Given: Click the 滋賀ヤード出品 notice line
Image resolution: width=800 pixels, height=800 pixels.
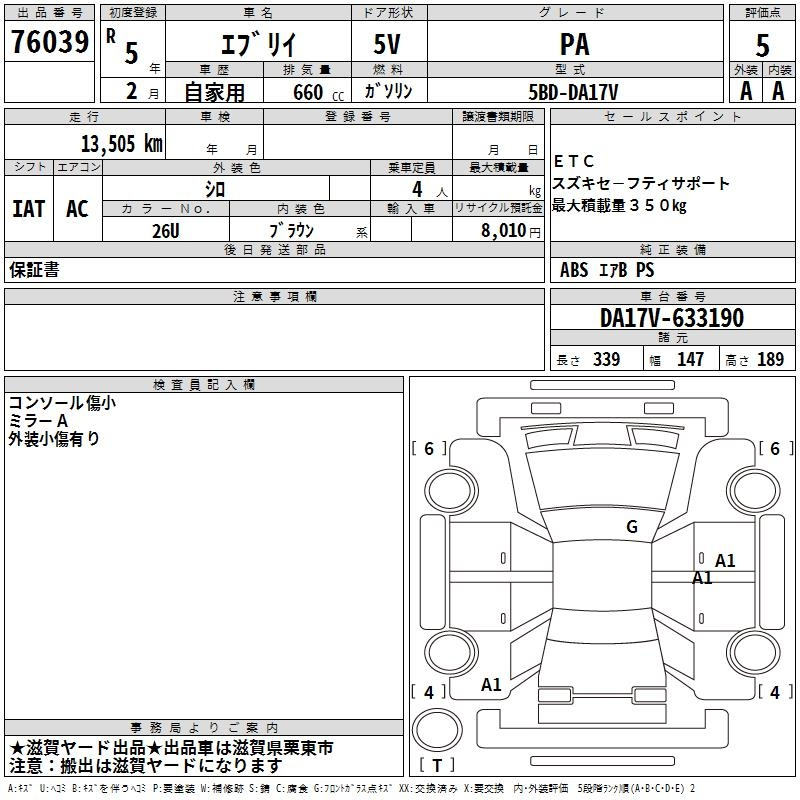Looking at the screenshot, I should pyautogui.click(x=171, y=747).
